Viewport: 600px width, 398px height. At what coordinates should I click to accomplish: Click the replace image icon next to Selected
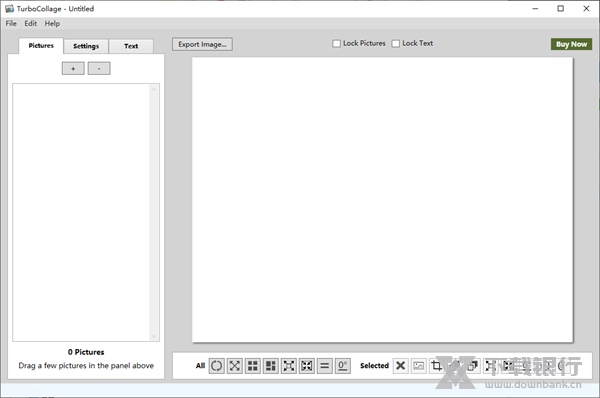pyautogui.click(x=419, y=366)
